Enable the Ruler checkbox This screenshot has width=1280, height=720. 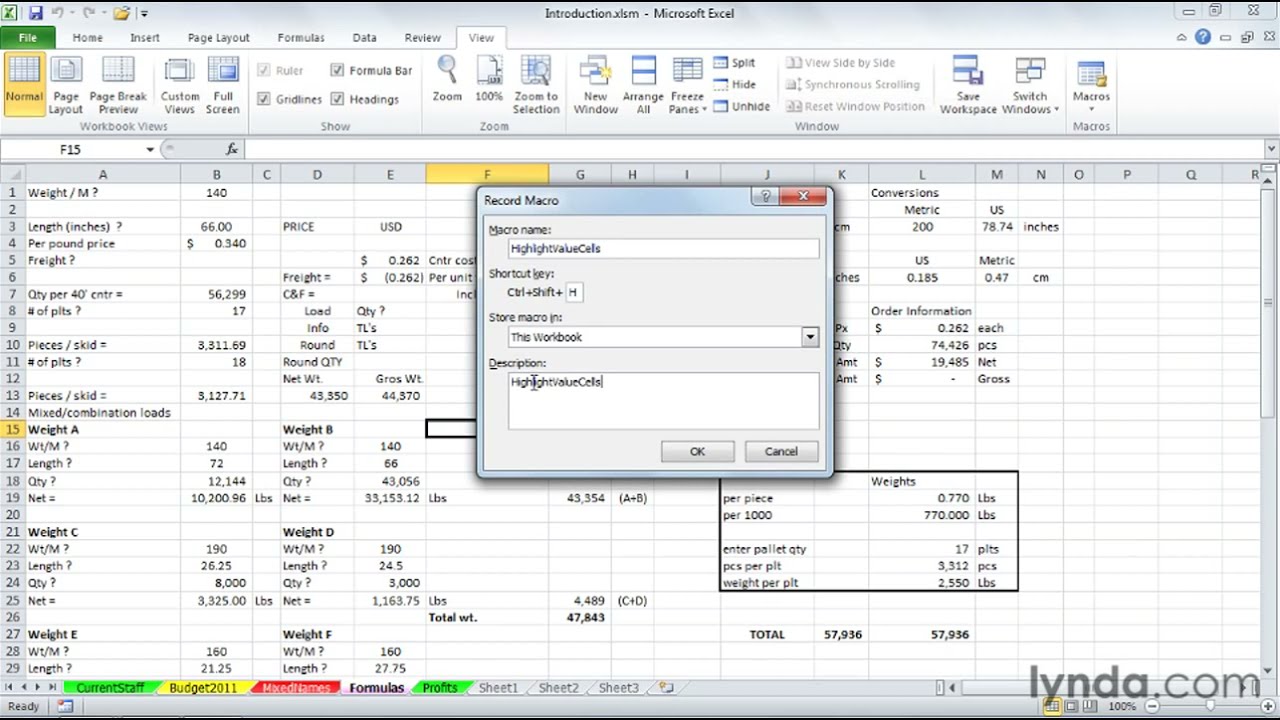tap(264, 71)
